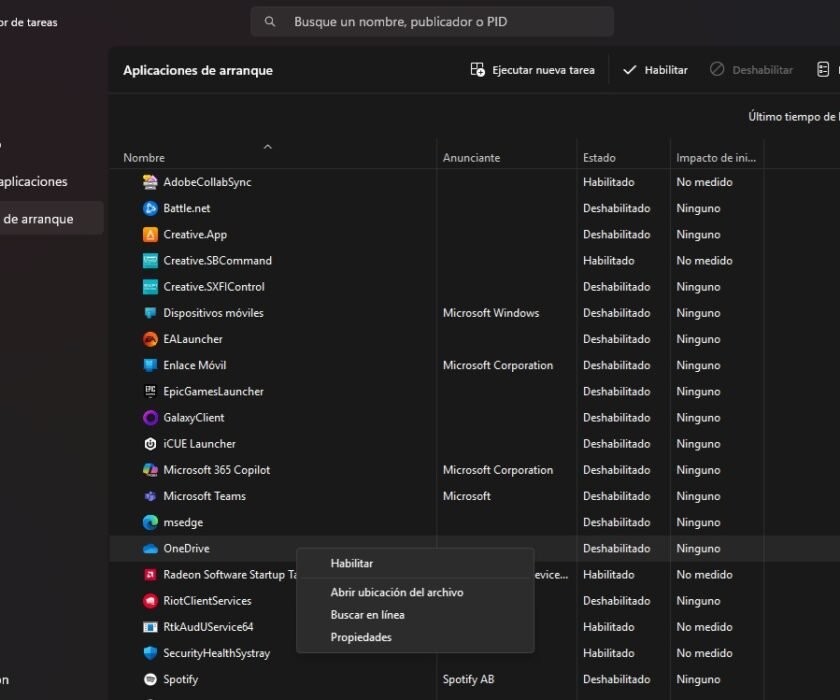Select the EpicGamesLauncher icon
The height and width of the screenshot is (700, 840).
coord(150,391)
